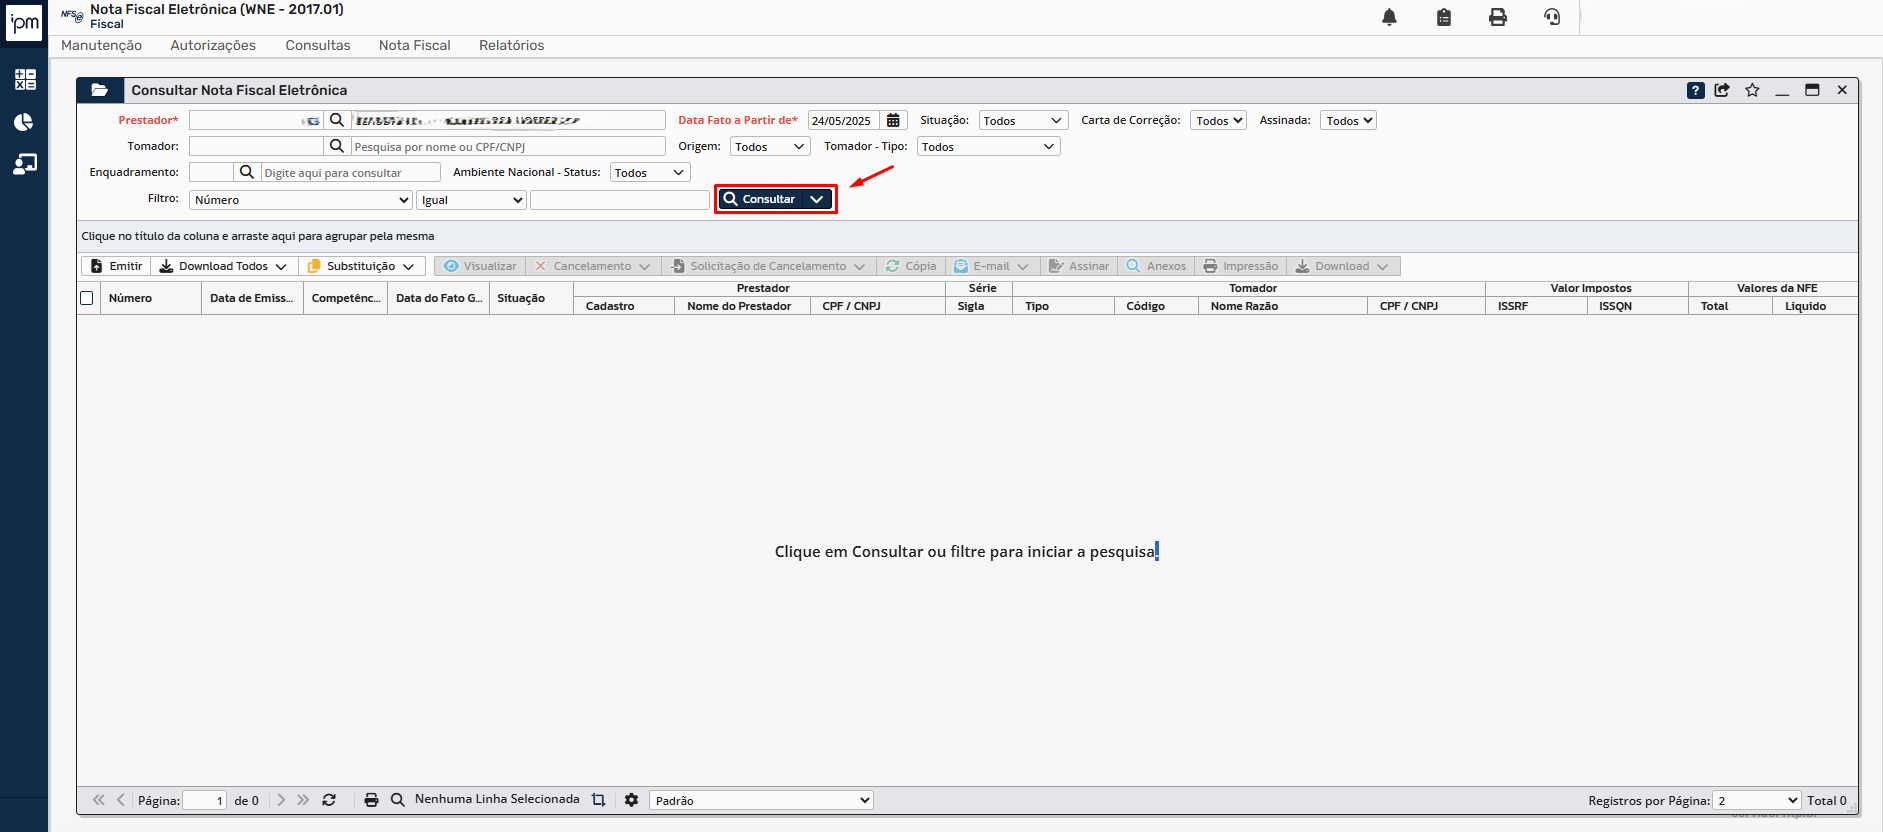Click the footer search magnifier icon
This screenshot has height=832, width=1883.
click(x=397, y=800)
